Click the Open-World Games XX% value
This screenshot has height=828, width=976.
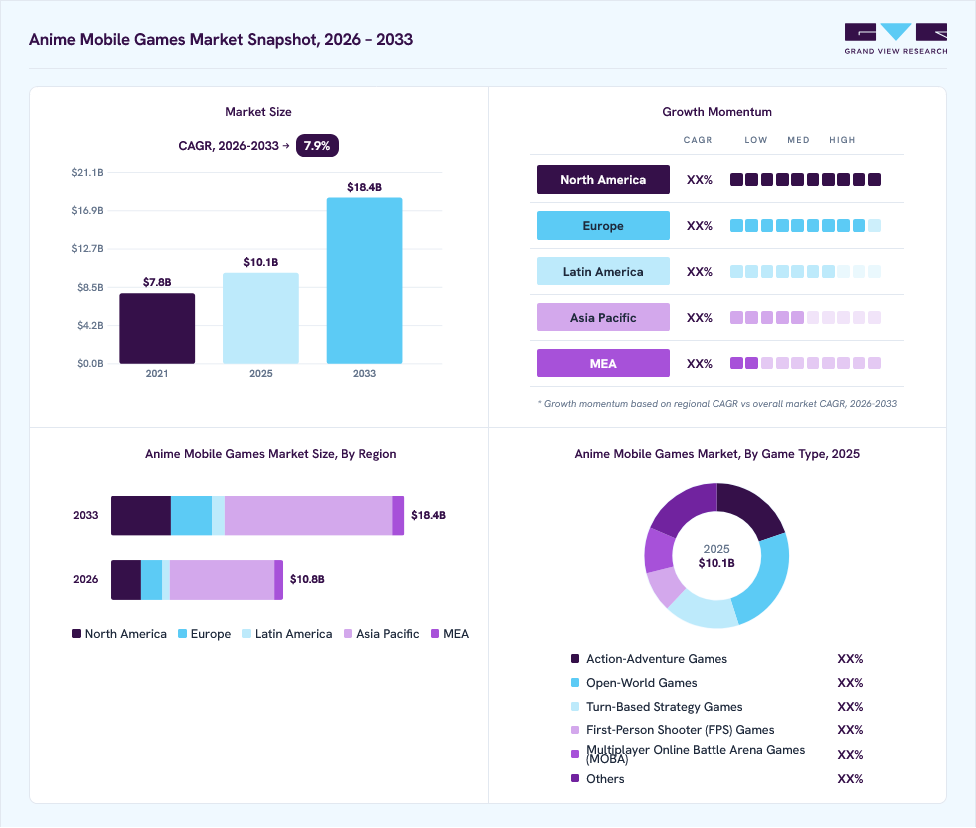click(x=850, y=683)
